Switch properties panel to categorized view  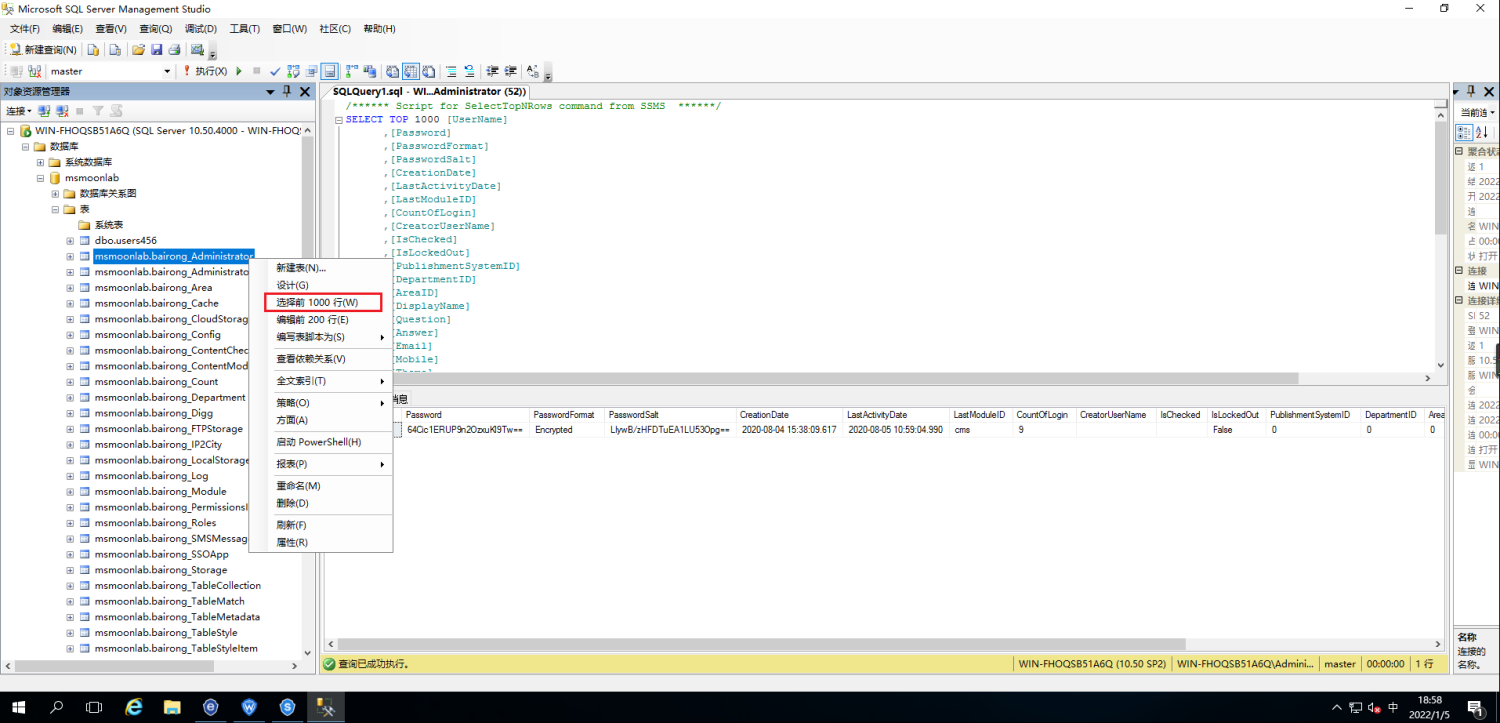(x=1464, y=132)
